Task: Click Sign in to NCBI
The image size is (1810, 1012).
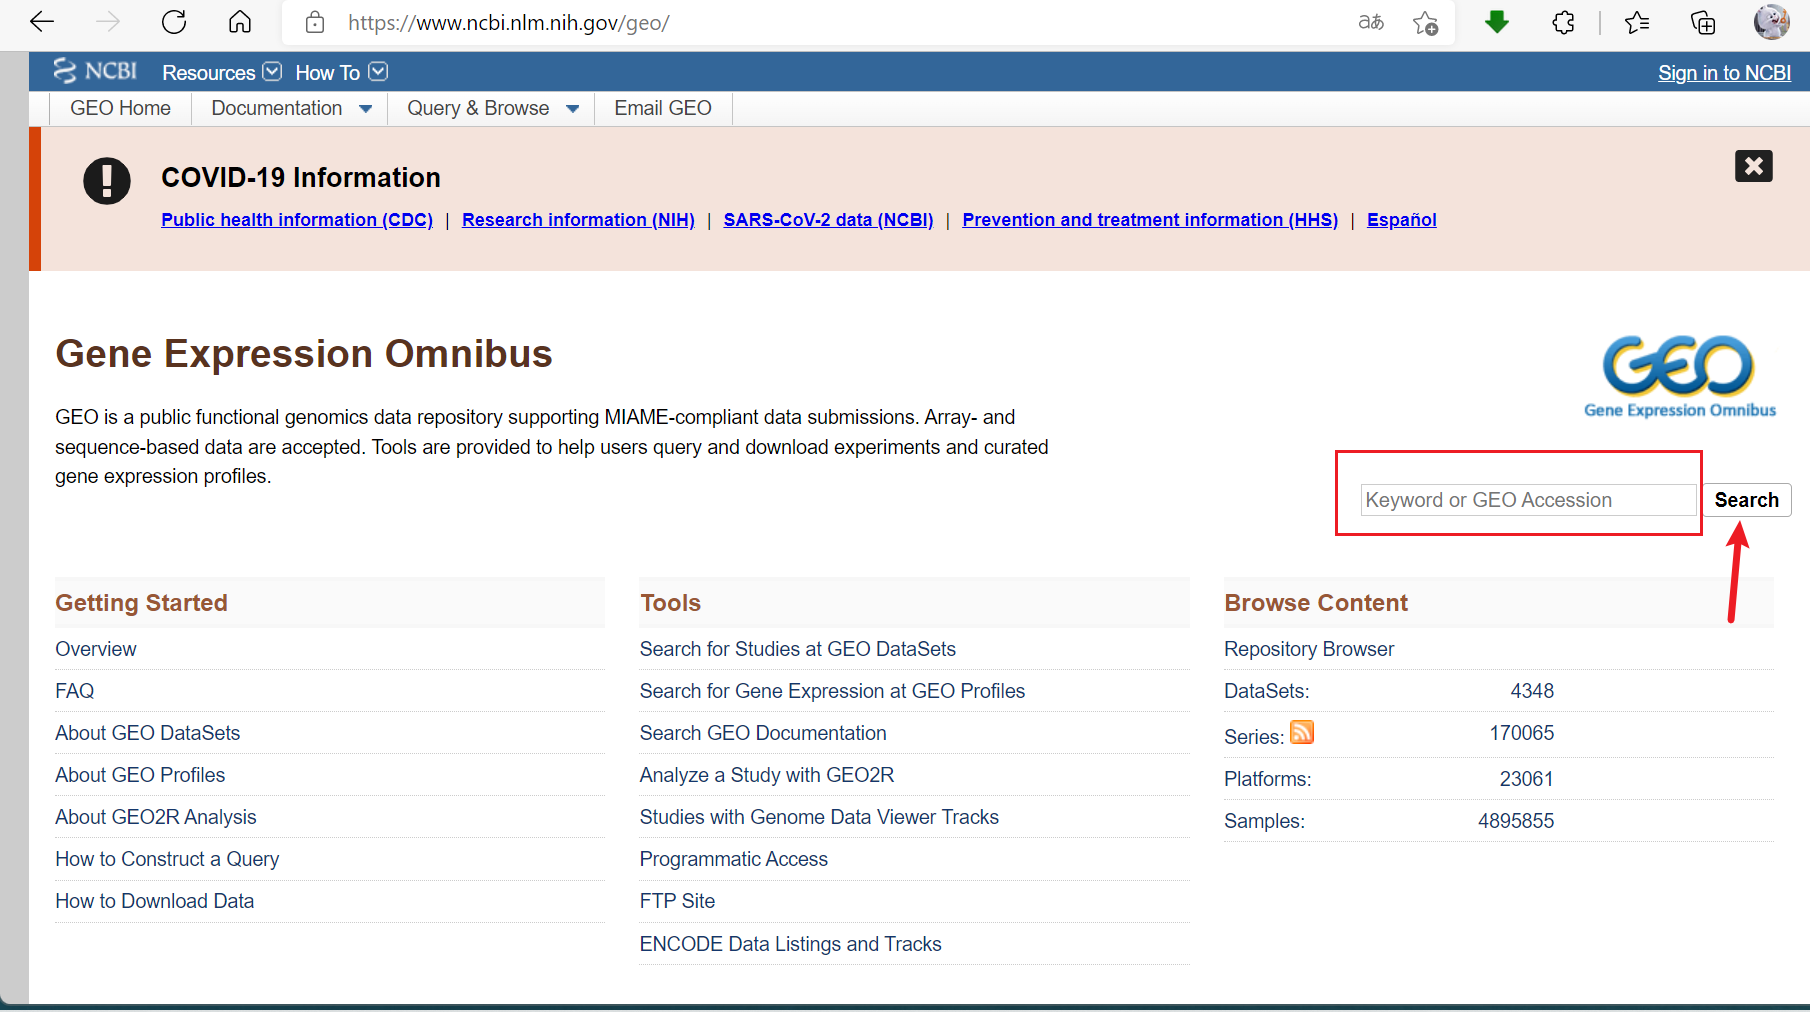Action: pyautogui.click(x=1724, y=73)
